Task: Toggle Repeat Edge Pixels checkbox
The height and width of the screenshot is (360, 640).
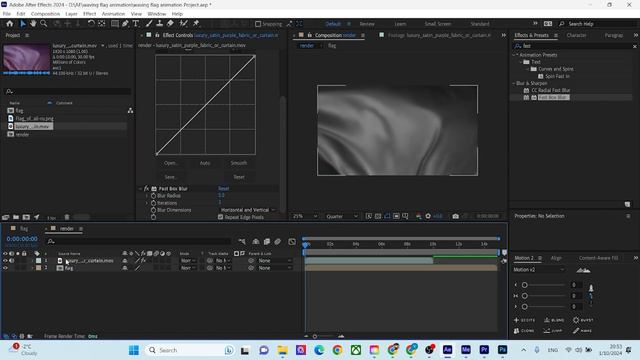Action: pyautogui.click(x=220, y=217)
